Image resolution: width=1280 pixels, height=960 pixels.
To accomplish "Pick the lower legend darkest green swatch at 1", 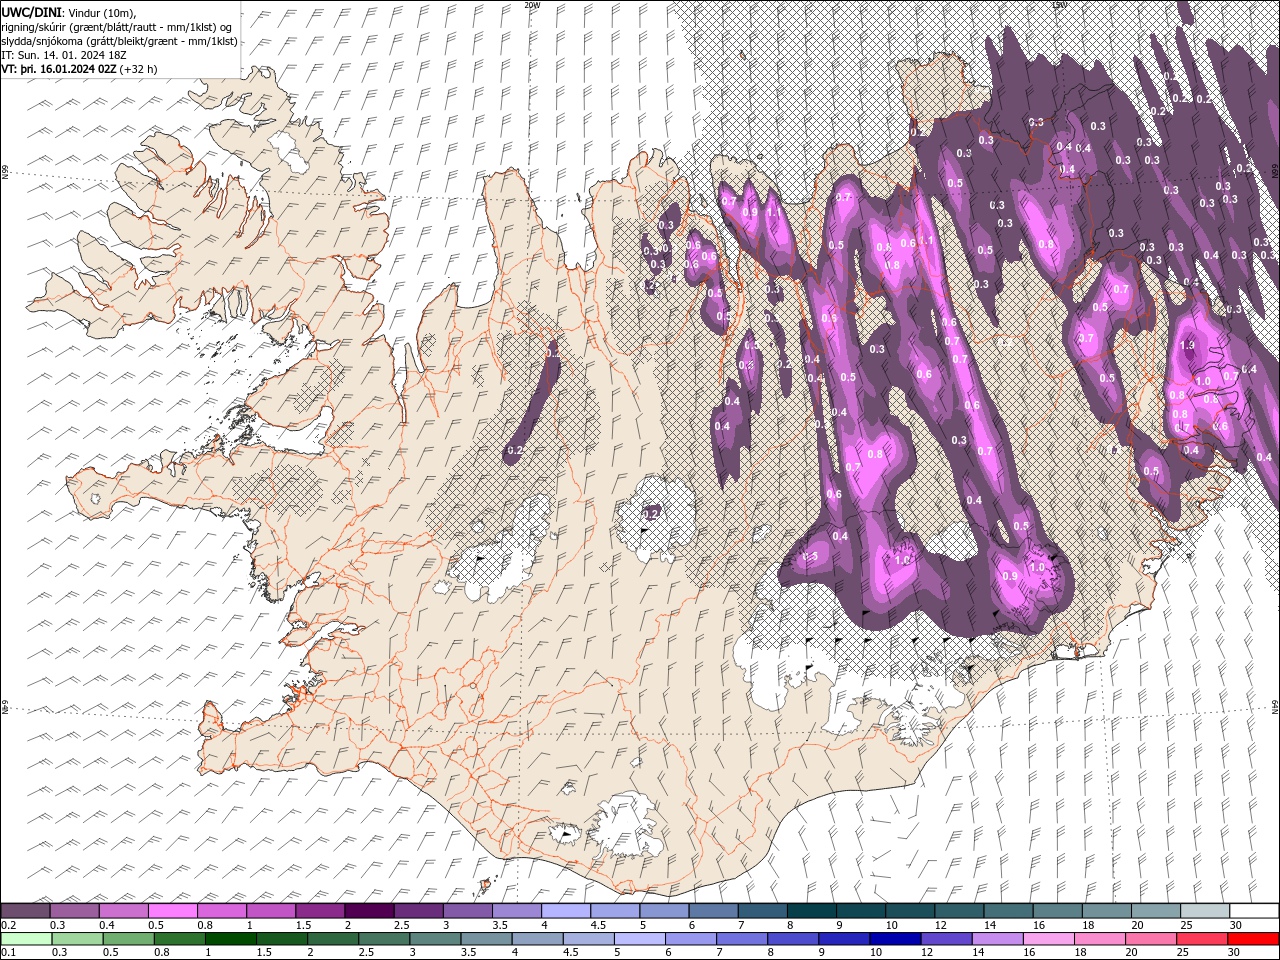I will tap(230, 939).
